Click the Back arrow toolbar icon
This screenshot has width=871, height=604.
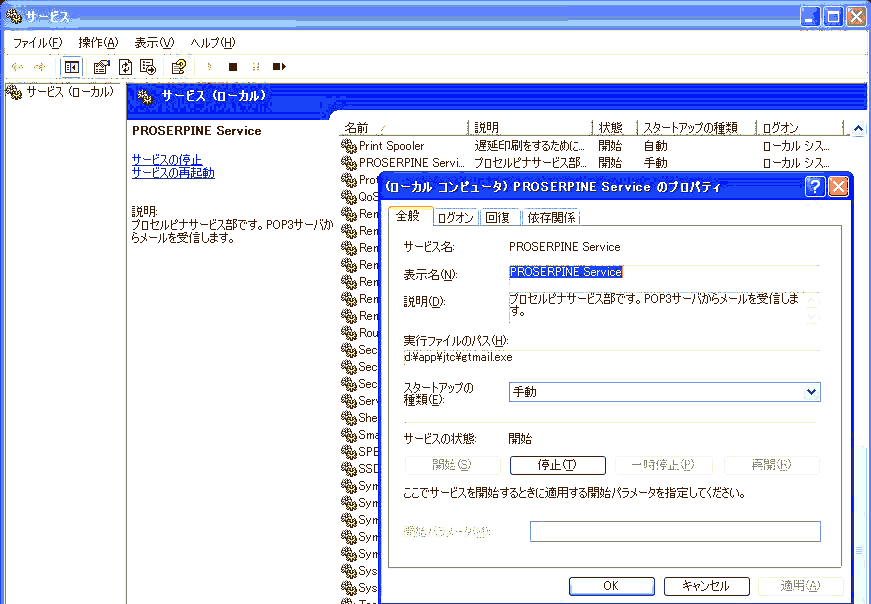17,67
